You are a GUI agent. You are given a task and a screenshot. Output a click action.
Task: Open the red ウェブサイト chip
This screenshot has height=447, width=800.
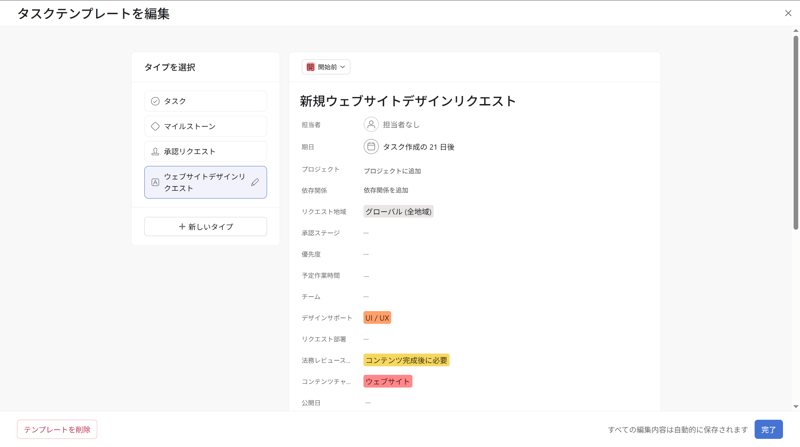click(388, 381)
